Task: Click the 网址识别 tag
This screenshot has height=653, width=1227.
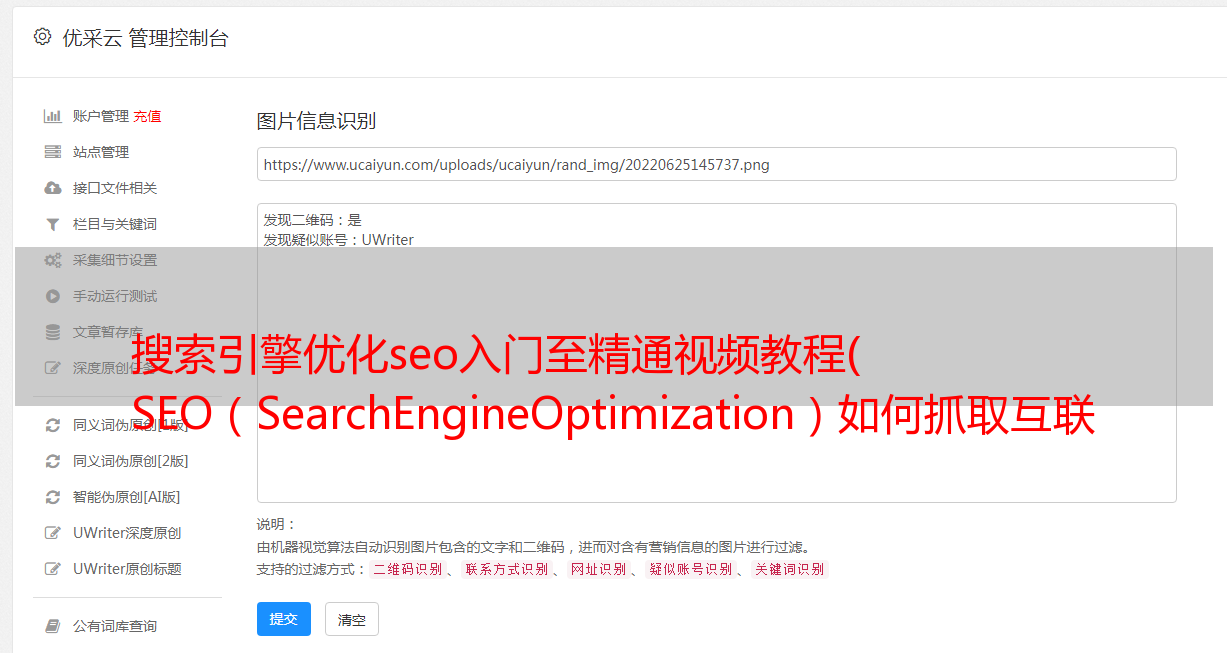Action: (598, 569)
